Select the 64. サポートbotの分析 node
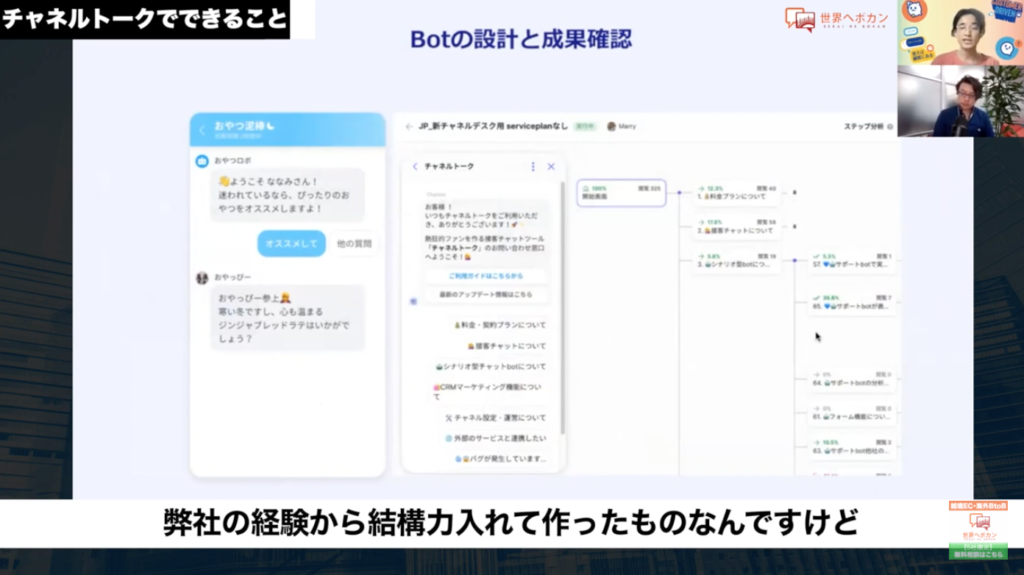The image size is (1024, 575). pos(852,379)
